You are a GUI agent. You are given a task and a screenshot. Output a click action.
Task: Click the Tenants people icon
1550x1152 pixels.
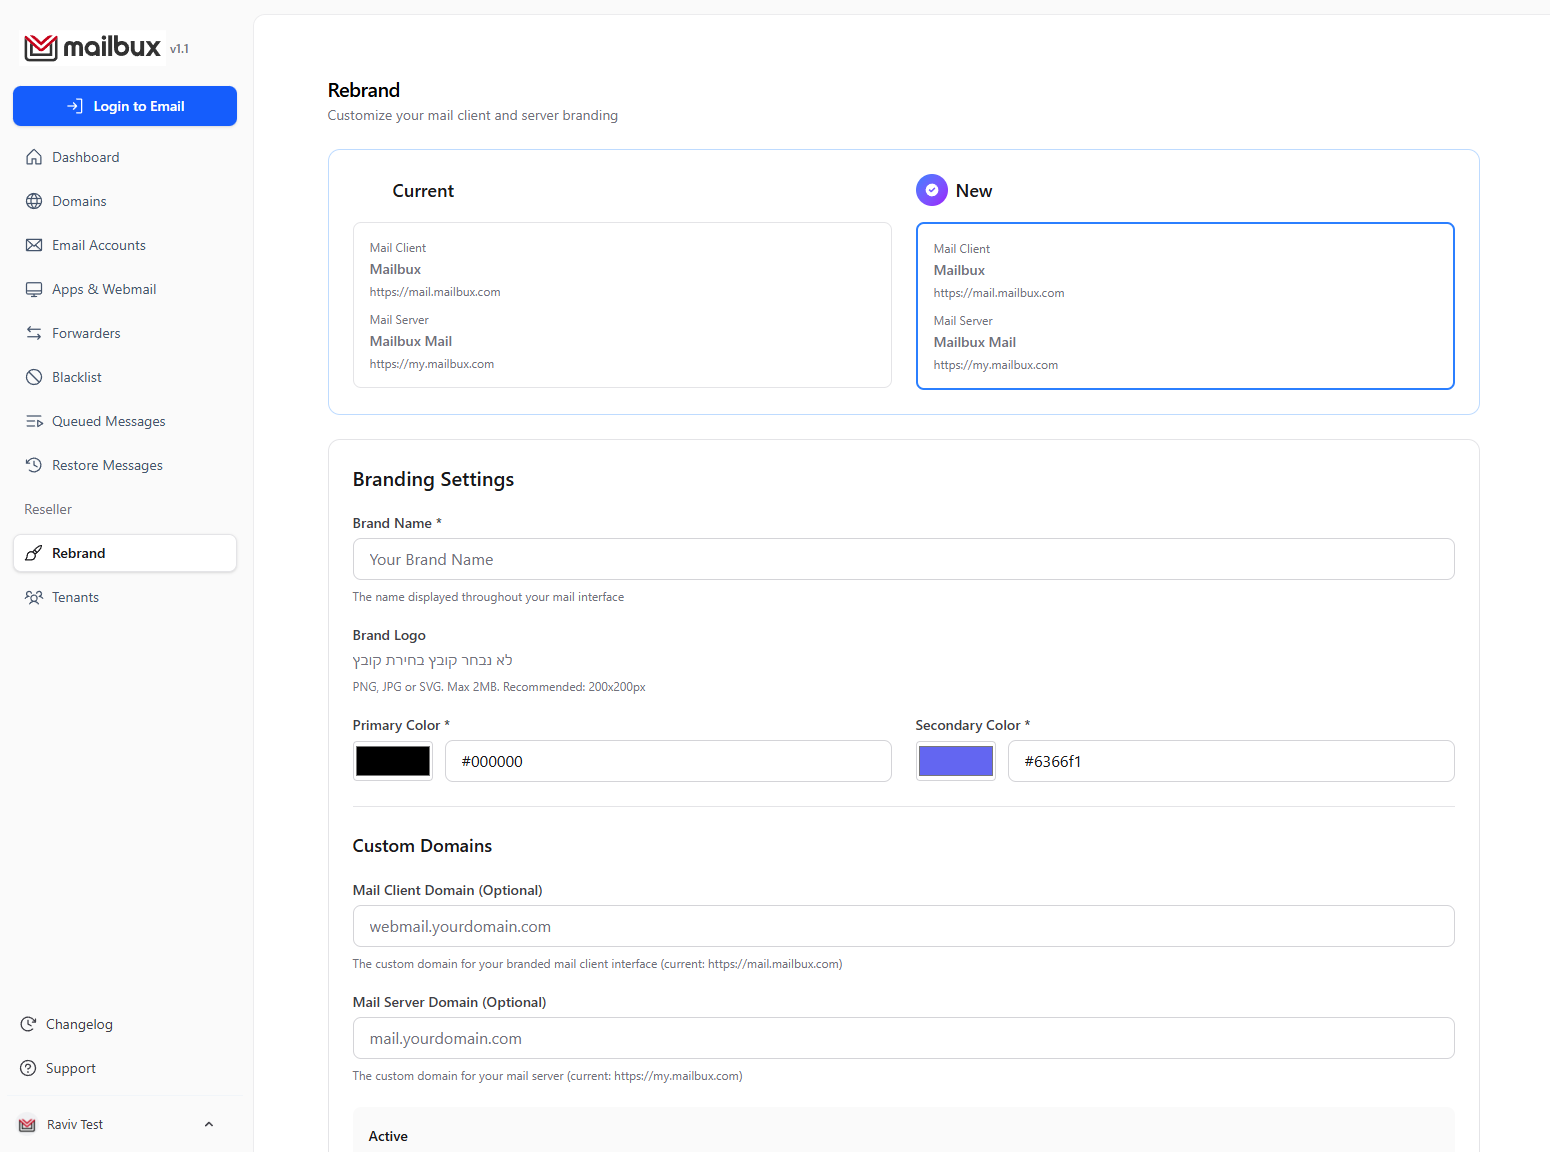tap(34, 597)
